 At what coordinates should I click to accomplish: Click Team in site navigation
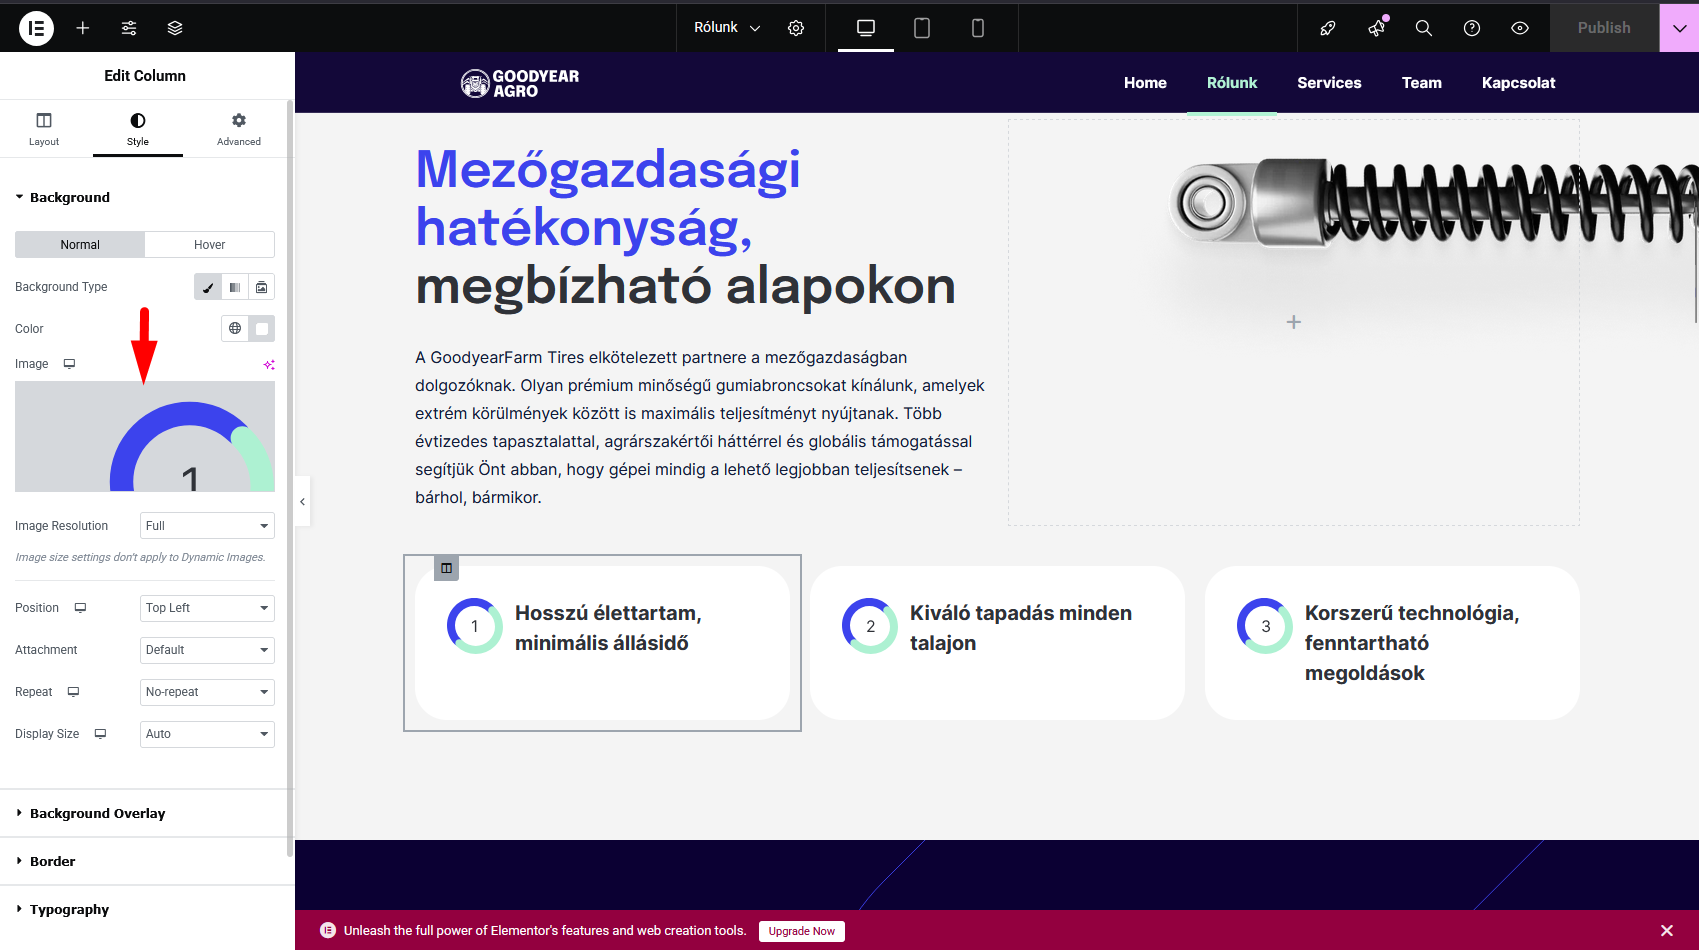tap(1421, 83)
